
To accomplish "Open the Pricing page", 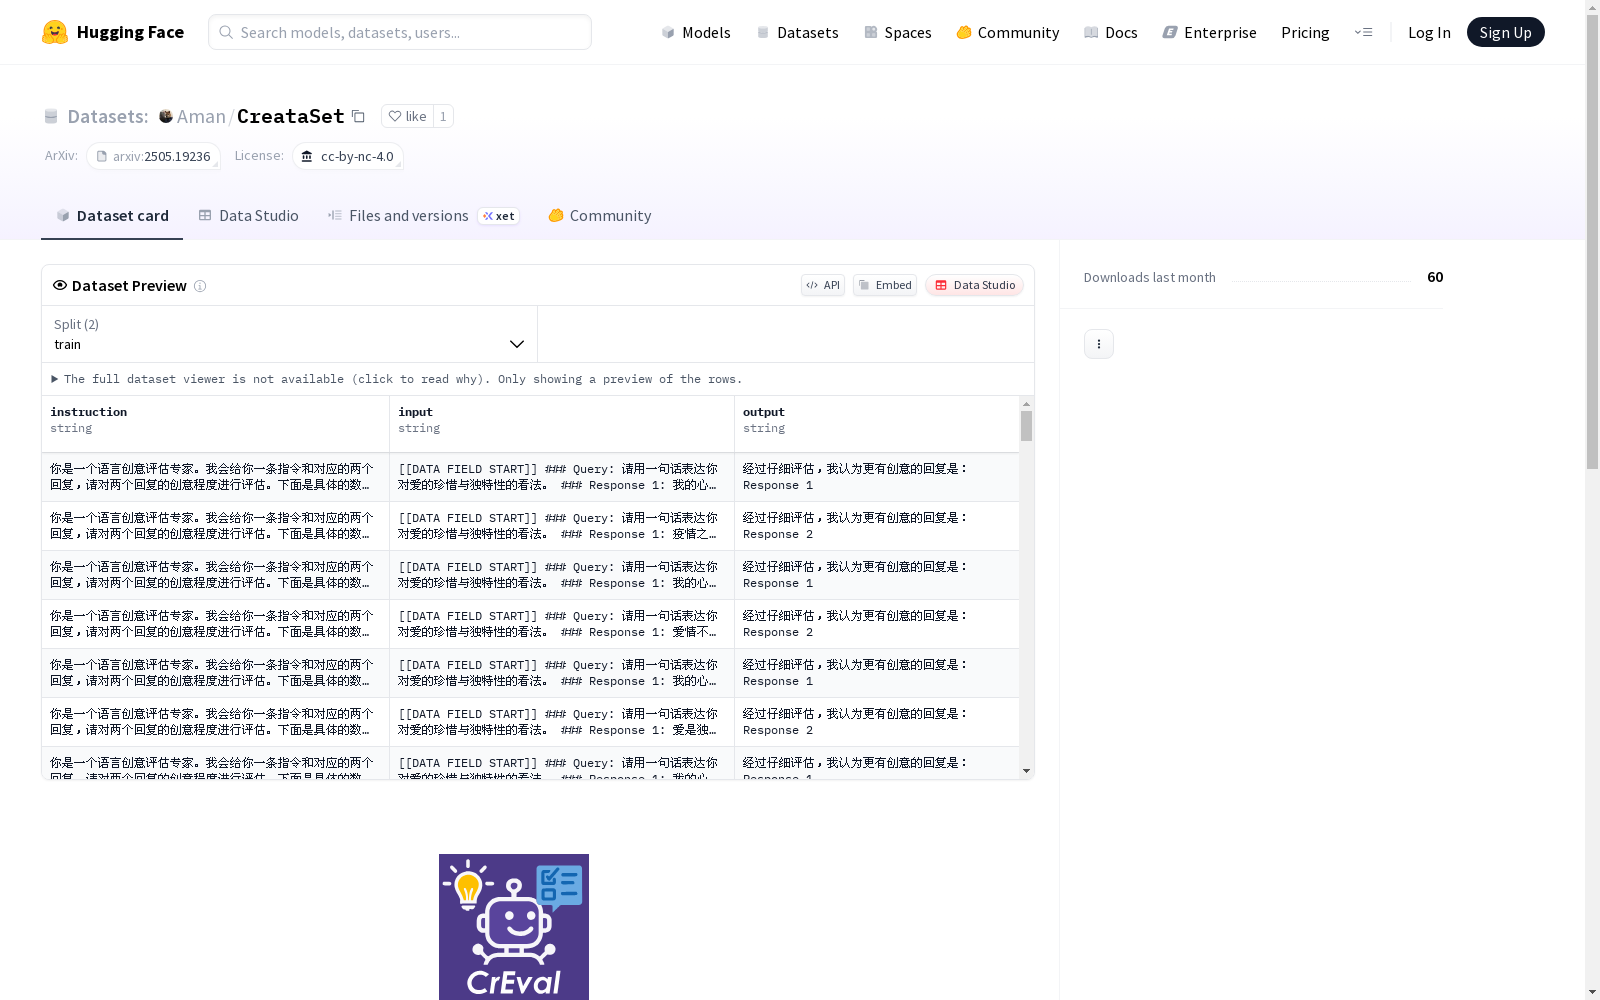I will [1305, 32].
